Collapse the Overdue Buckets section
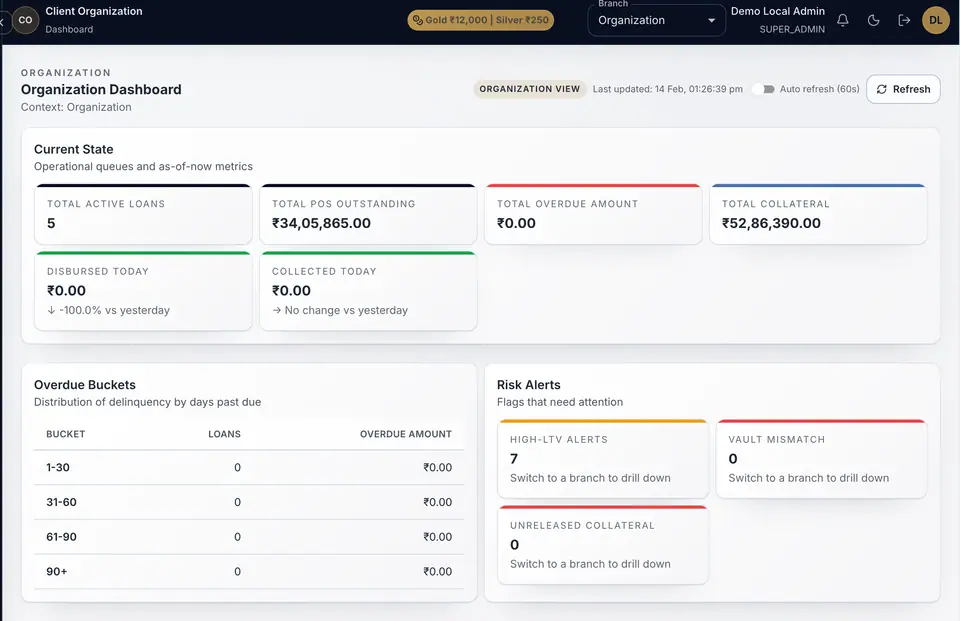This screenshot has height=621, width=960. click(83, 384)
